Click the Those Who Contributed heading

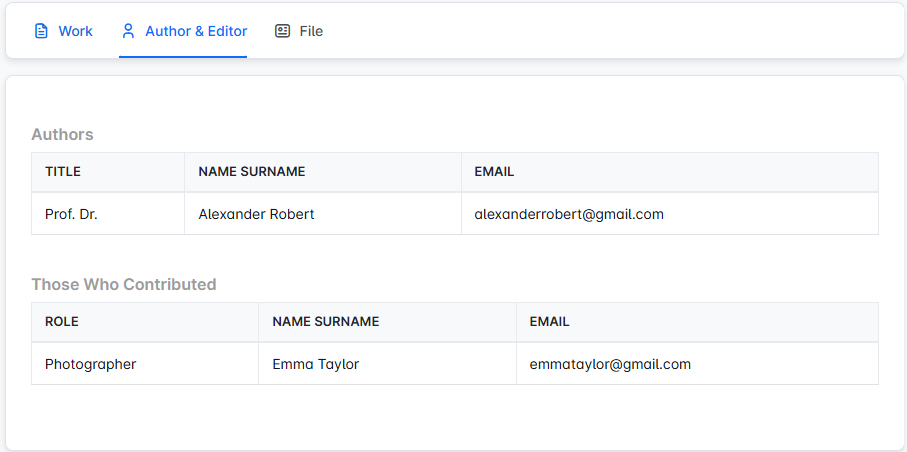pyautogui.click(x=124, y=284)
